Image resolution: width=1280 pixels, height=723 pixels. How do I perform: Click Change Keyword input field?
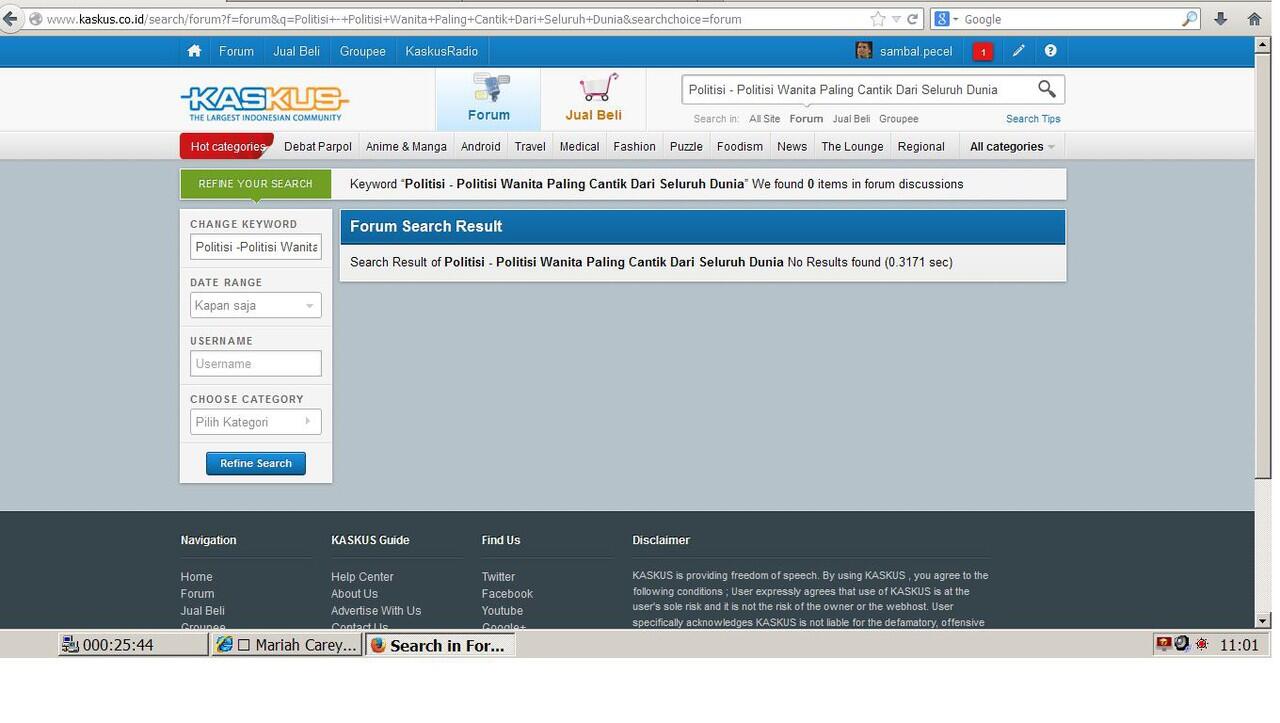pos(256,247)
